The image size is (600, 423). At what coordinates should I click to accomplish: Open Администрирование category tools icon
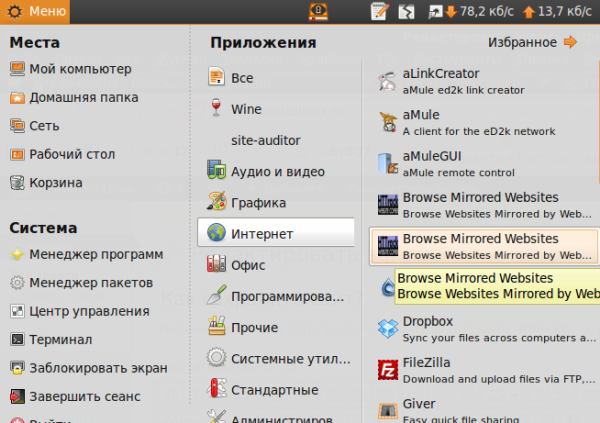pos(217,417)
